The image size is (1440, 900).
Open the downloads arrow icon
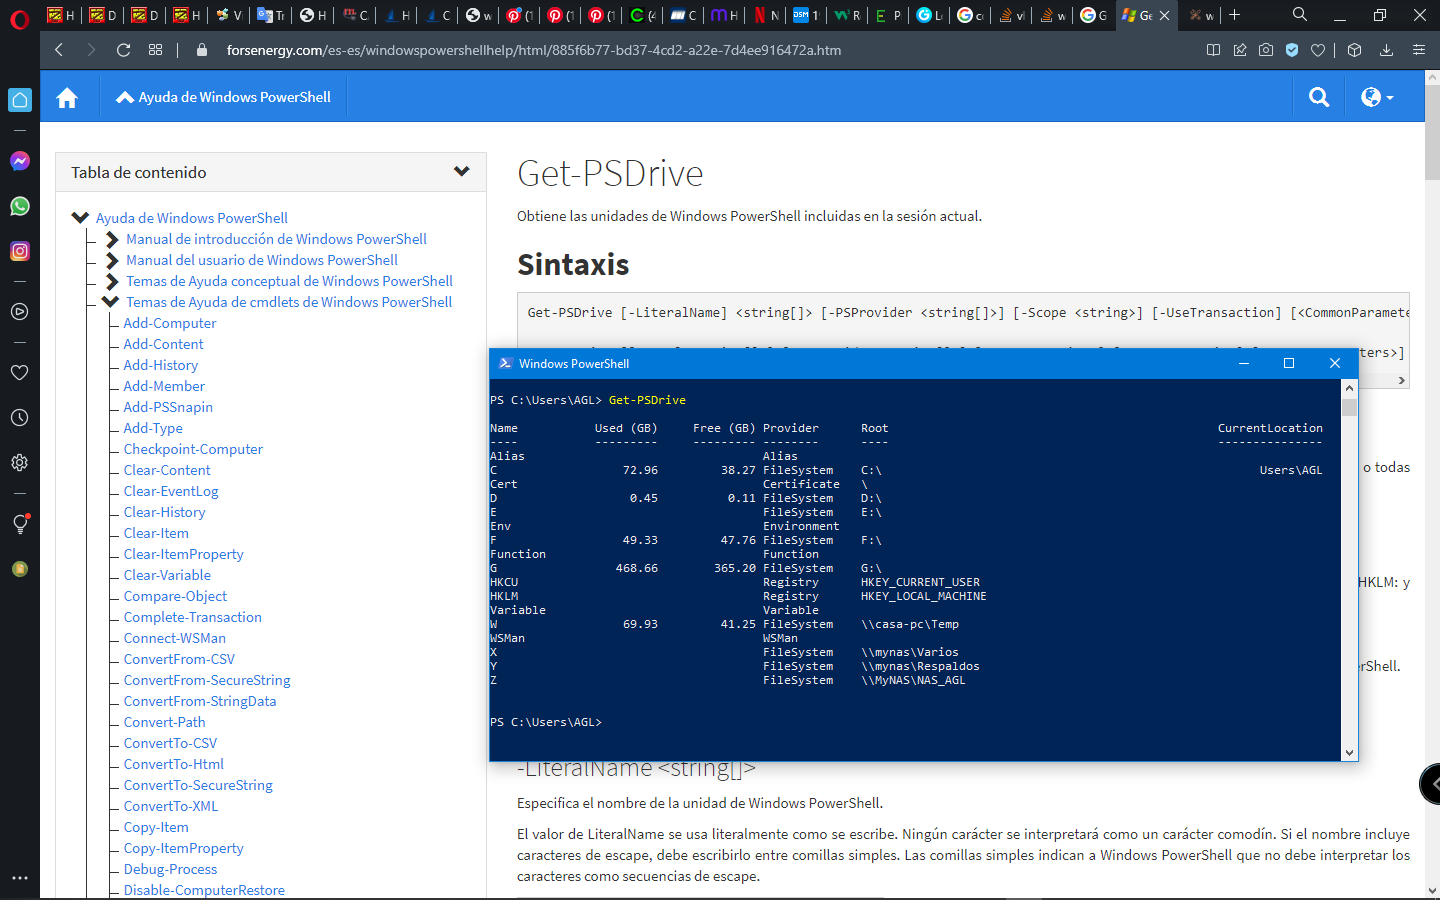[x=1386, y=50]
